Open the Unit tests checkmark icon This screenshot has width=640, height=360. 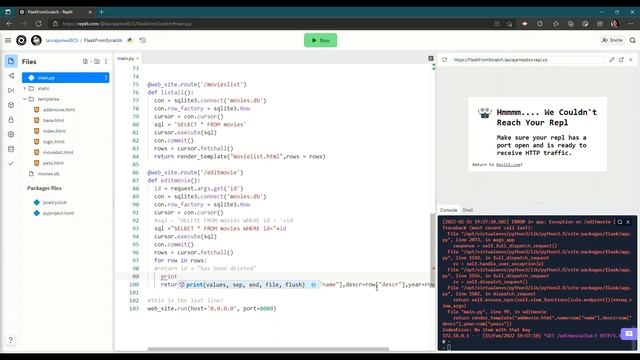(11, 163)
